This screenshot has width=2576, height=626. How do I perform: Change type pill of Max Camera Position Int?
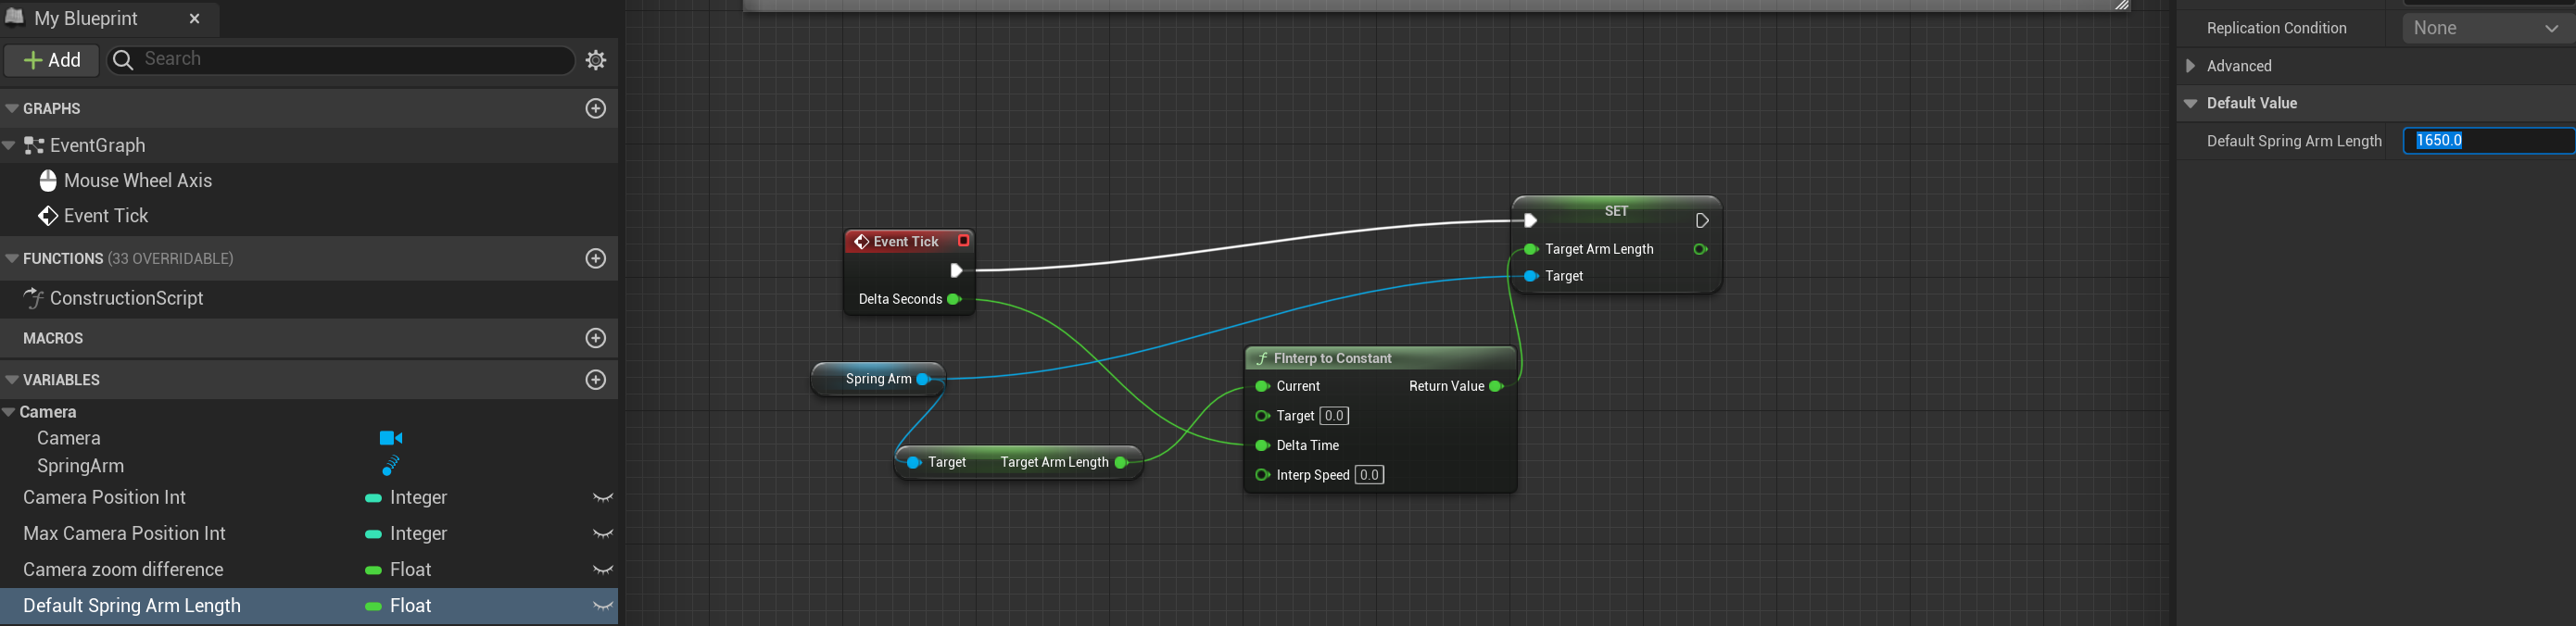[x=373, y=534]
